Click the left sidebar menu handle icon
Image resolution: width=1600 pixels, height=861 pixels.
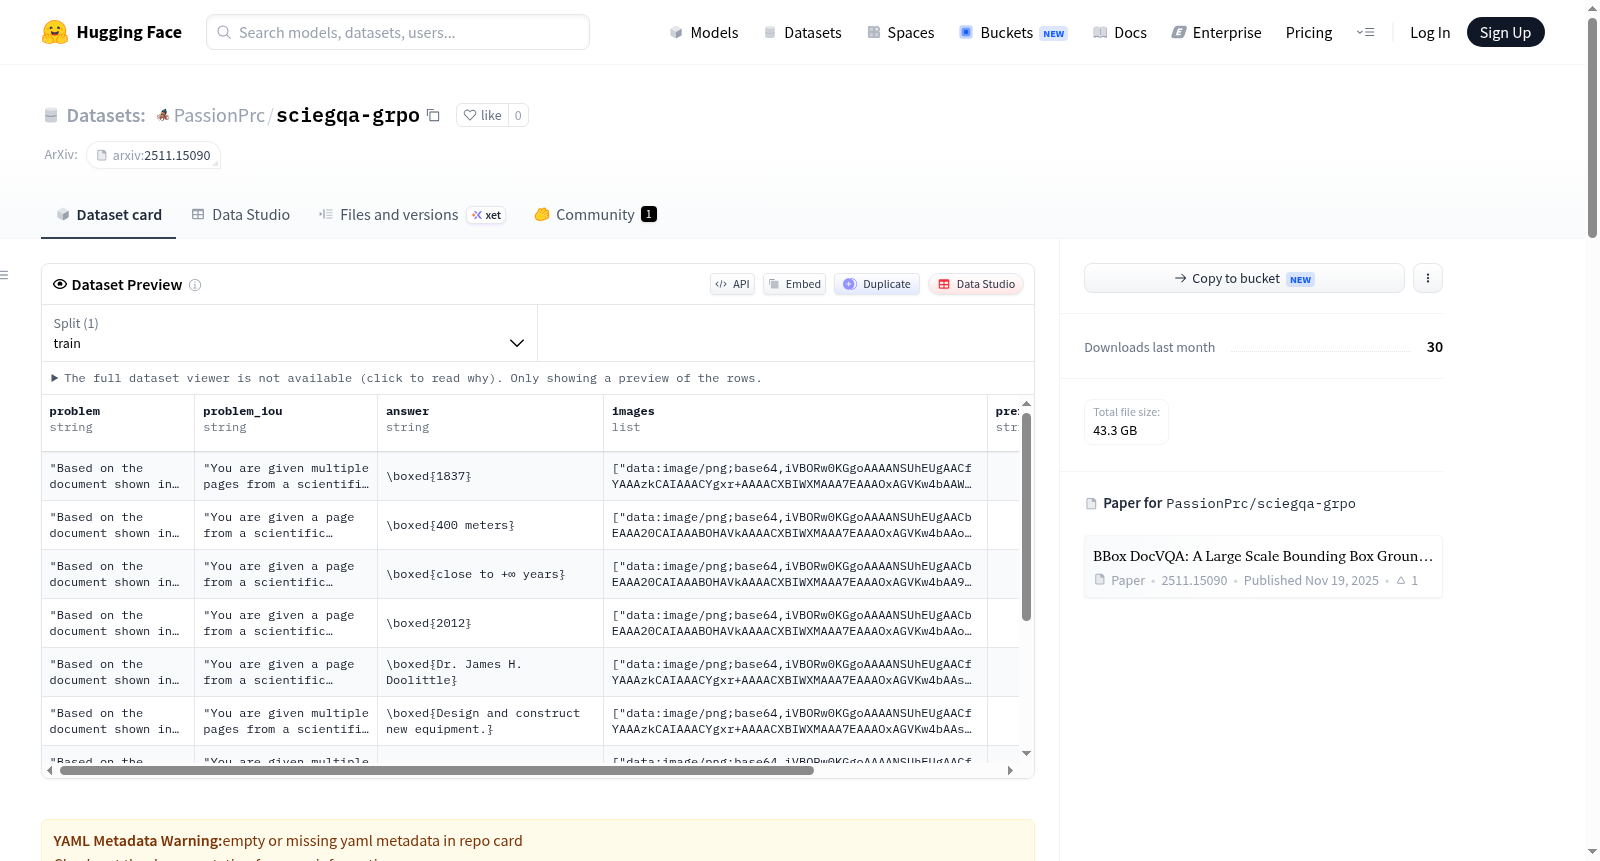[4, 275]
